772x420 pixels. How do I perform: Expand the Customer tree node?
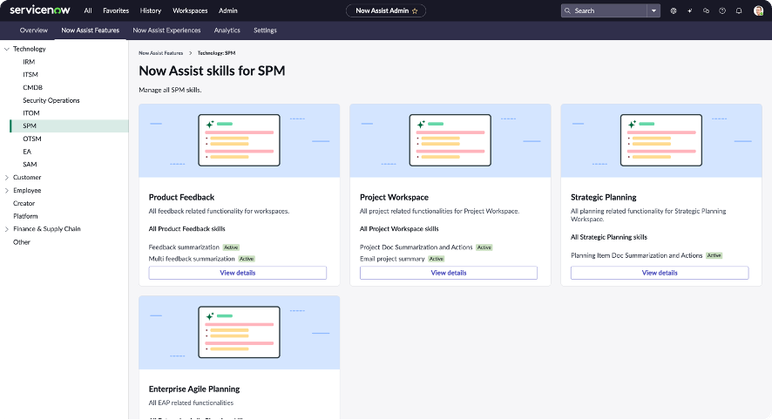(6, 177)
